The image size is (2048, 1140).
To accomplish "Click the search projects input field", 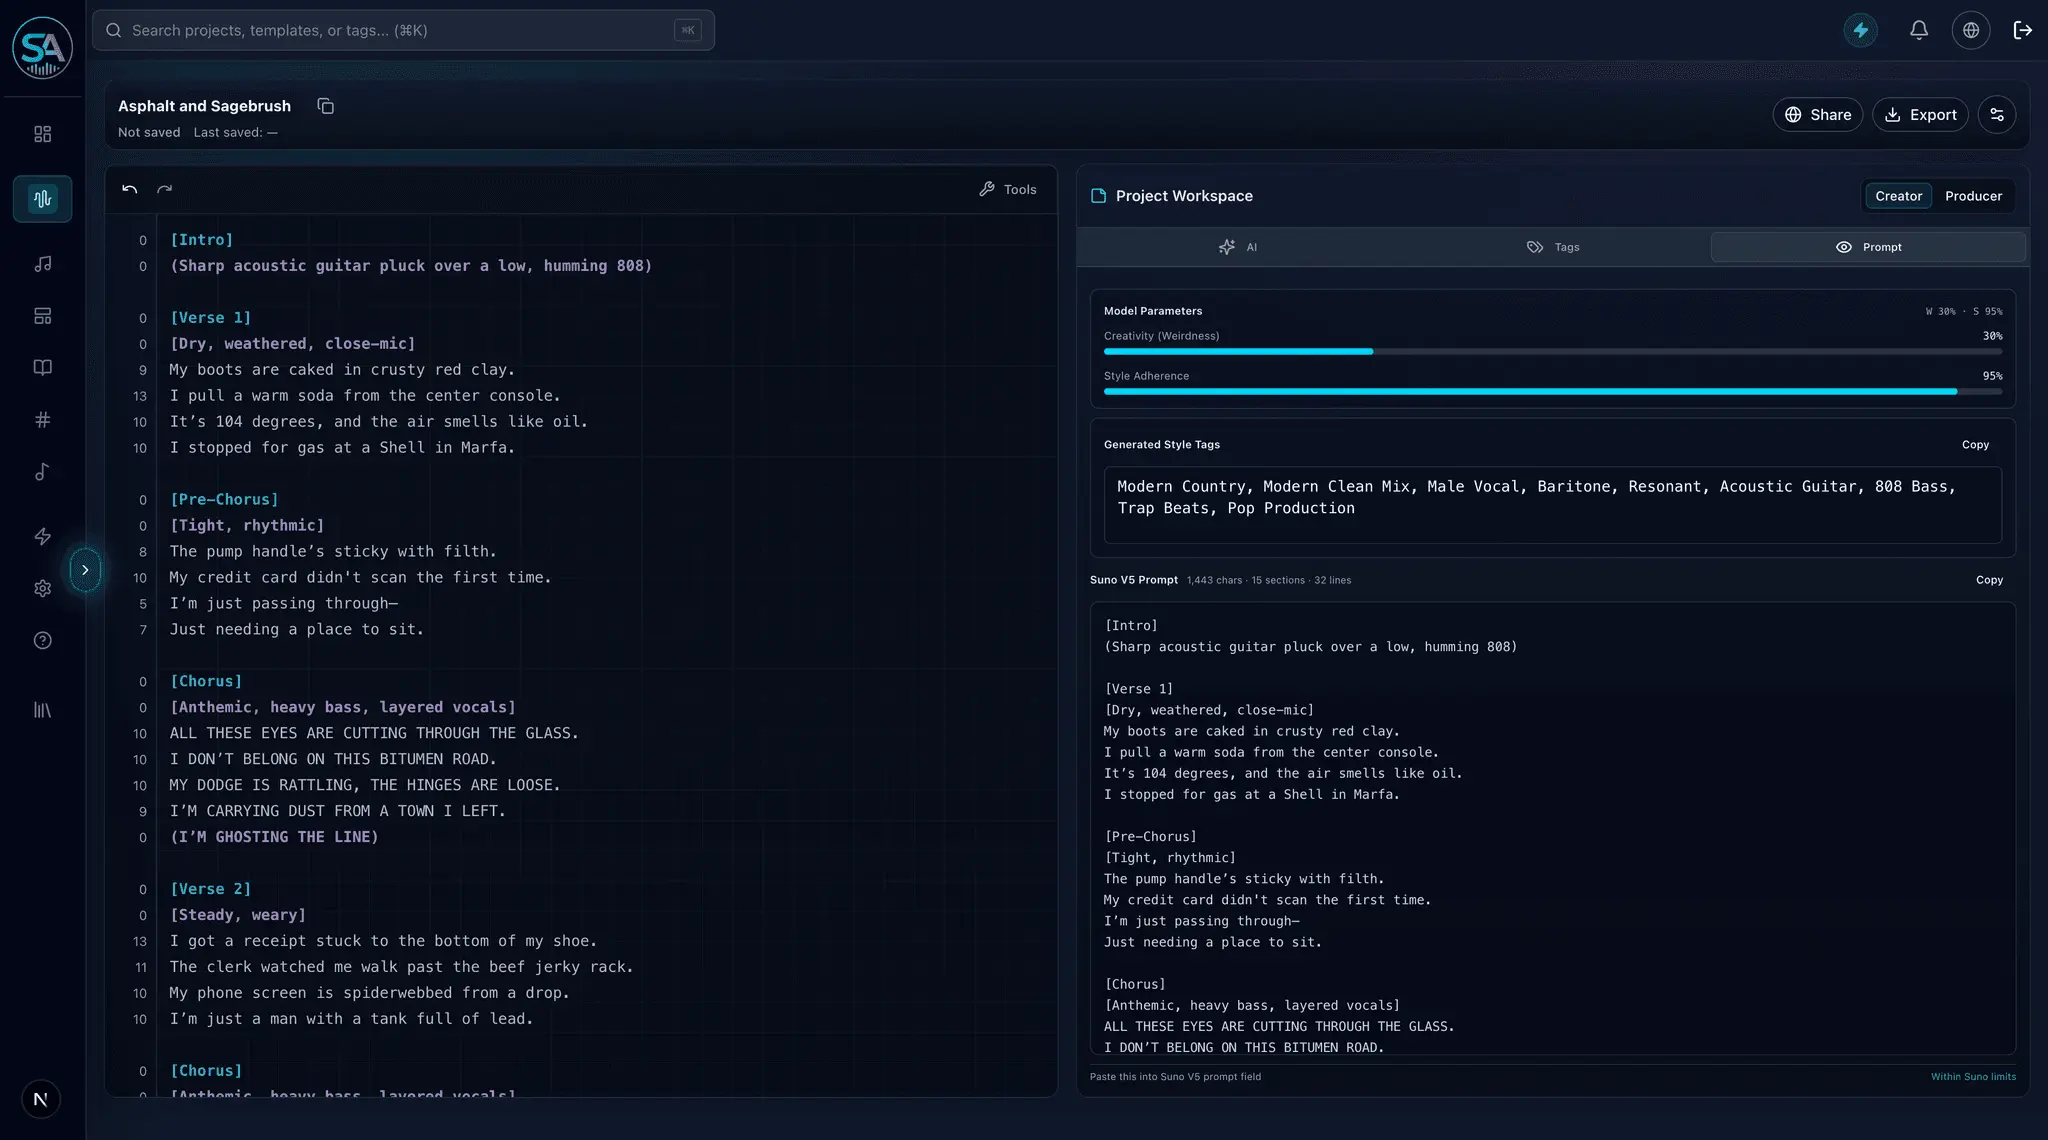I will click(403, 30).
